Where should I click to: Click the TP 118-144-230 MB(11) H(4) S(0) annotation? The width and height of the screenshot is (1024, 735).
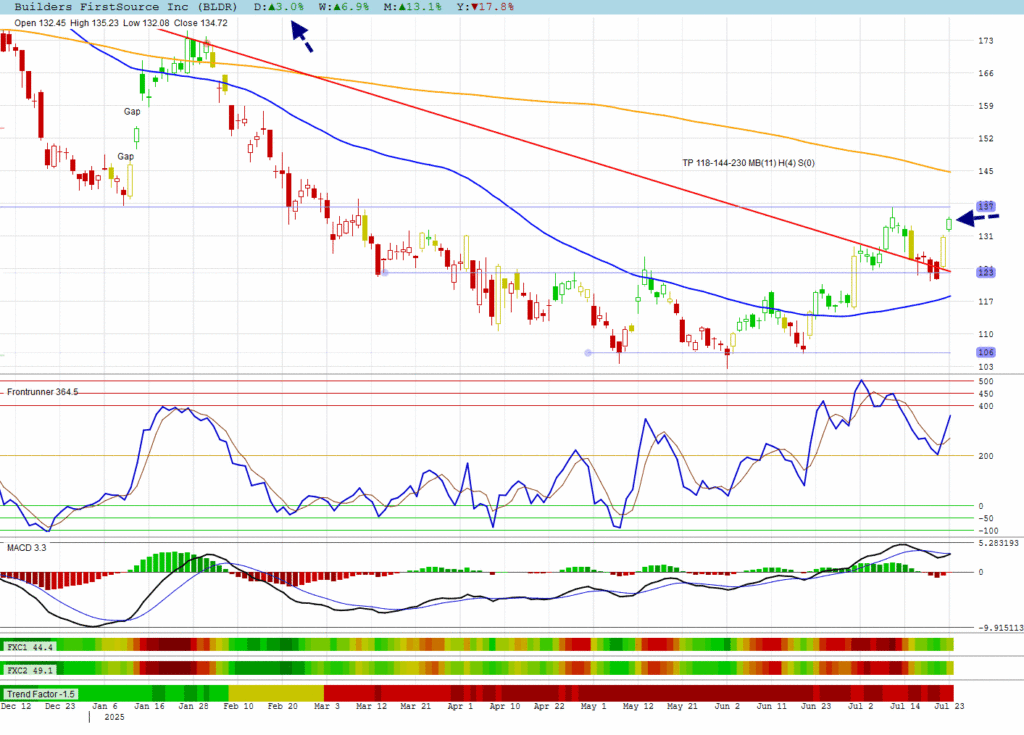point(748,163)
